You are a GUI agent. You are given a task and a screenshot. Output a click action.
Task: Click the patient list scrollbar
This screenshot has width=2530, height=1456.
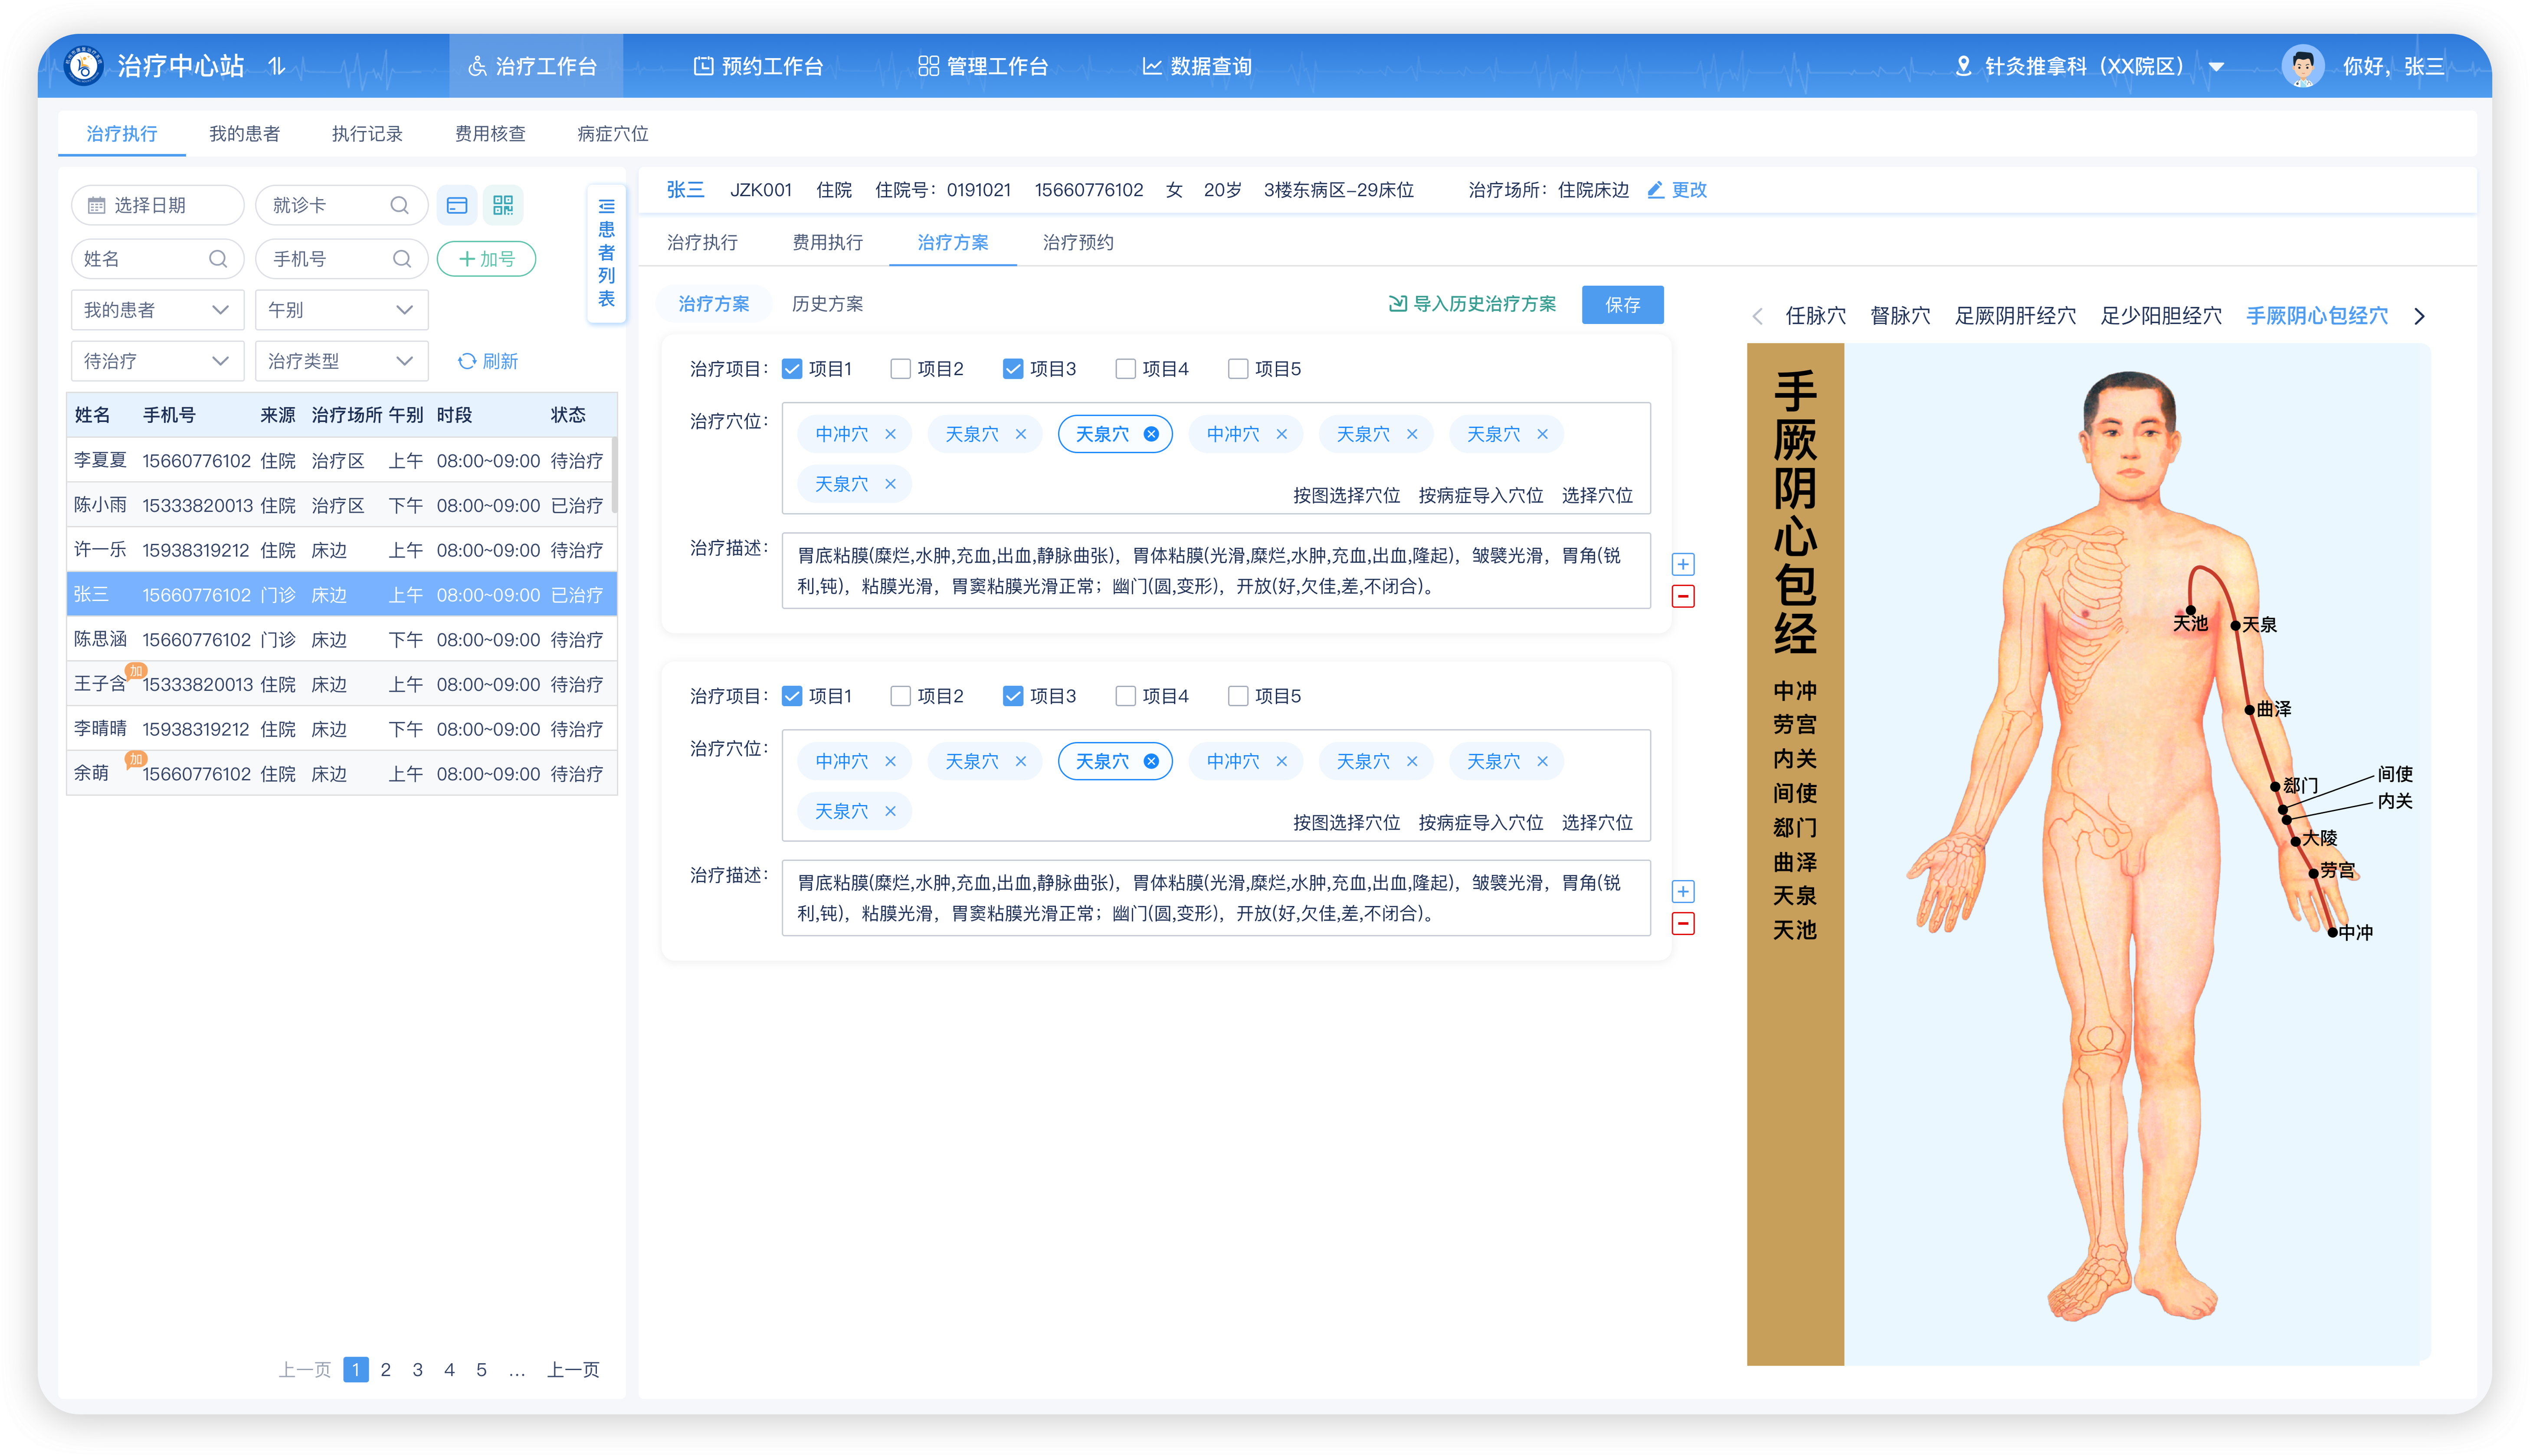[614, 474]
